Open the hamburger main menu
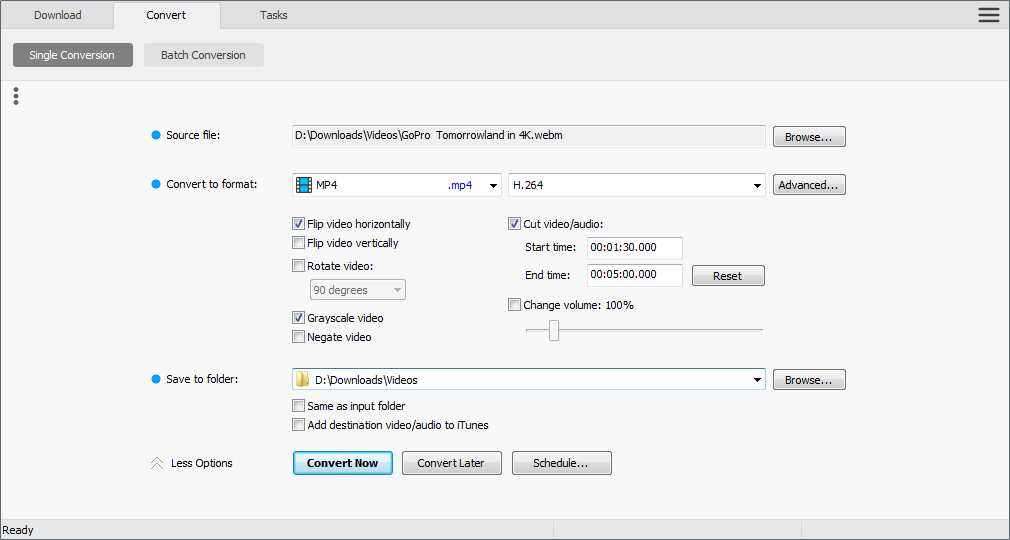Image resolution: width=1010 pixels, height=540 pixels. [988, 14]
